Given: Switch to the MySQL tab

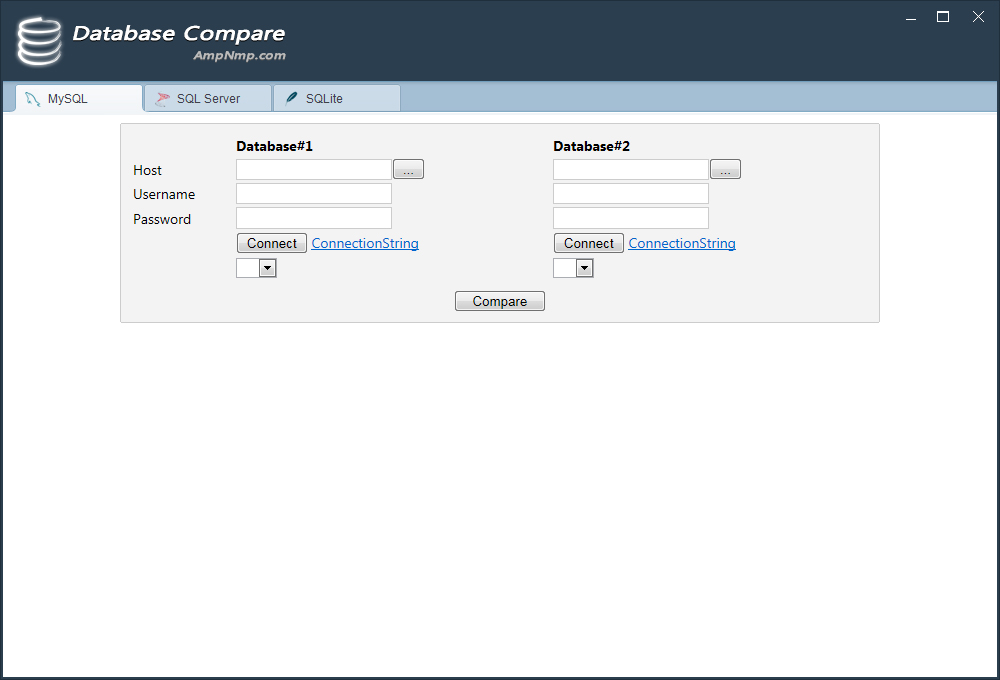Looking at the screenshot, I should click(x=79, y=99).
